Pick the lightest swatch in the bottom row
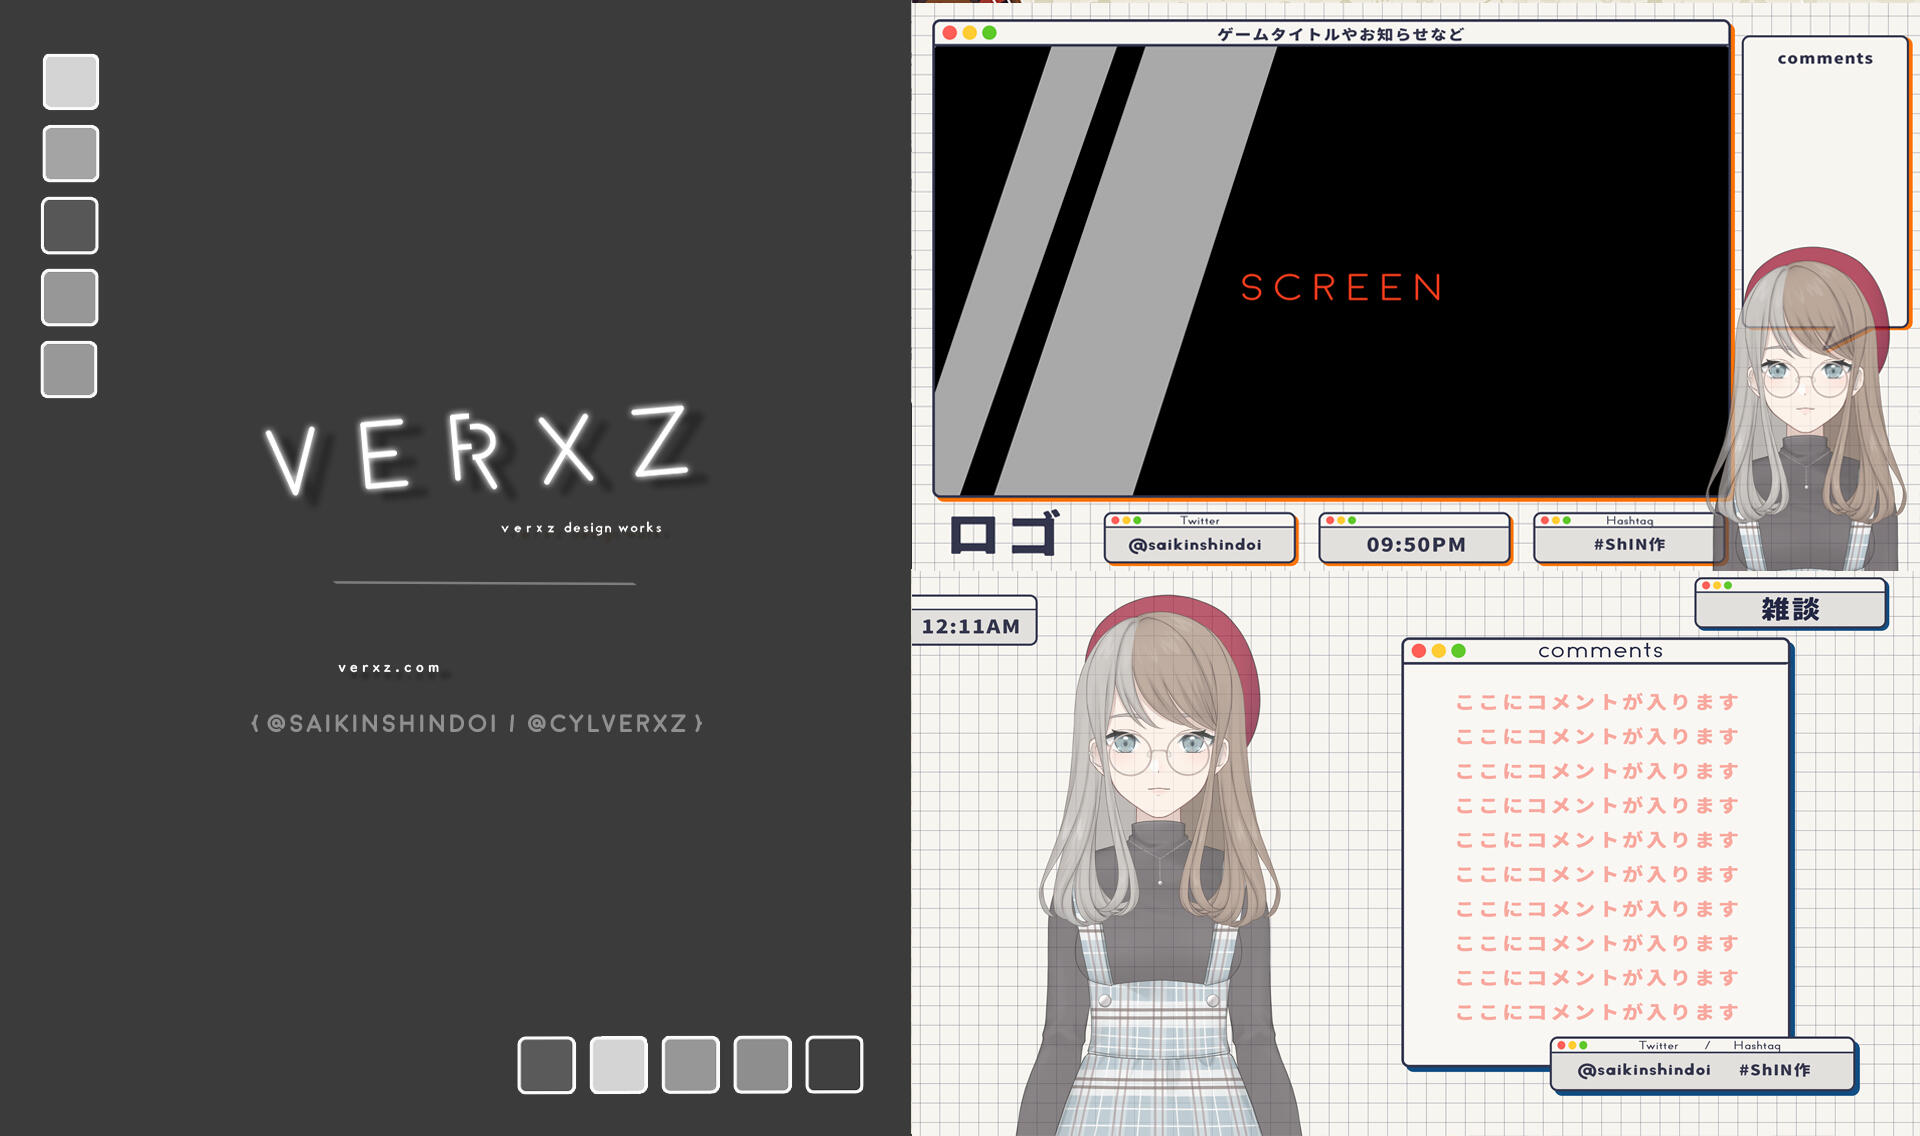The image size is (1920, 1136). tap(618, 1065)
